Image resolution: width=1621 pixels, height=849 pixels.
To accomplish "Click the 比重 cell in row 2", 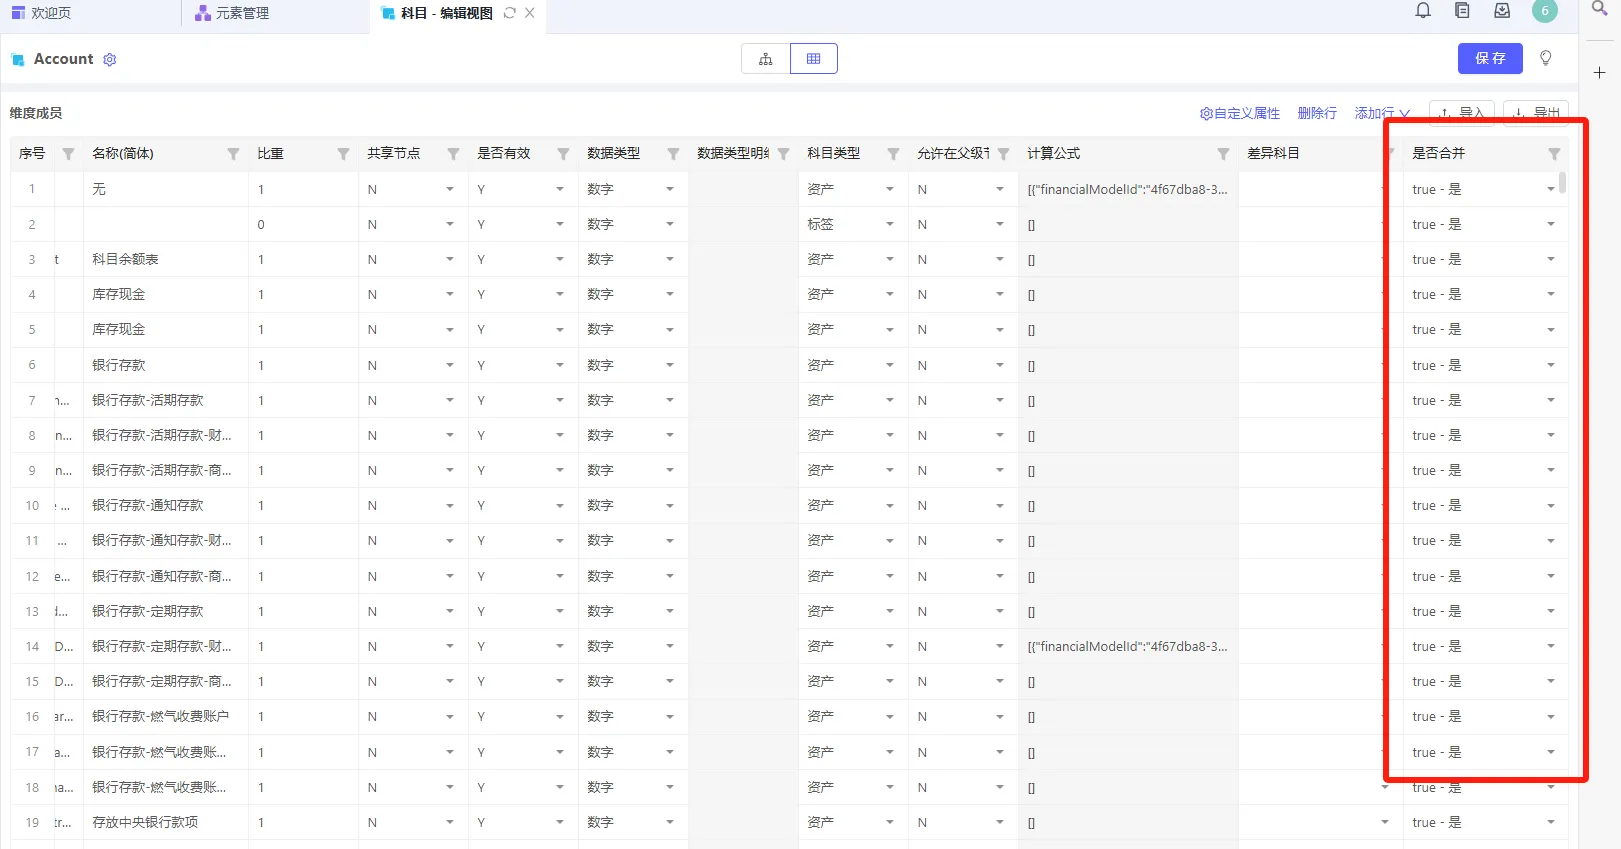I will [302, 224].
